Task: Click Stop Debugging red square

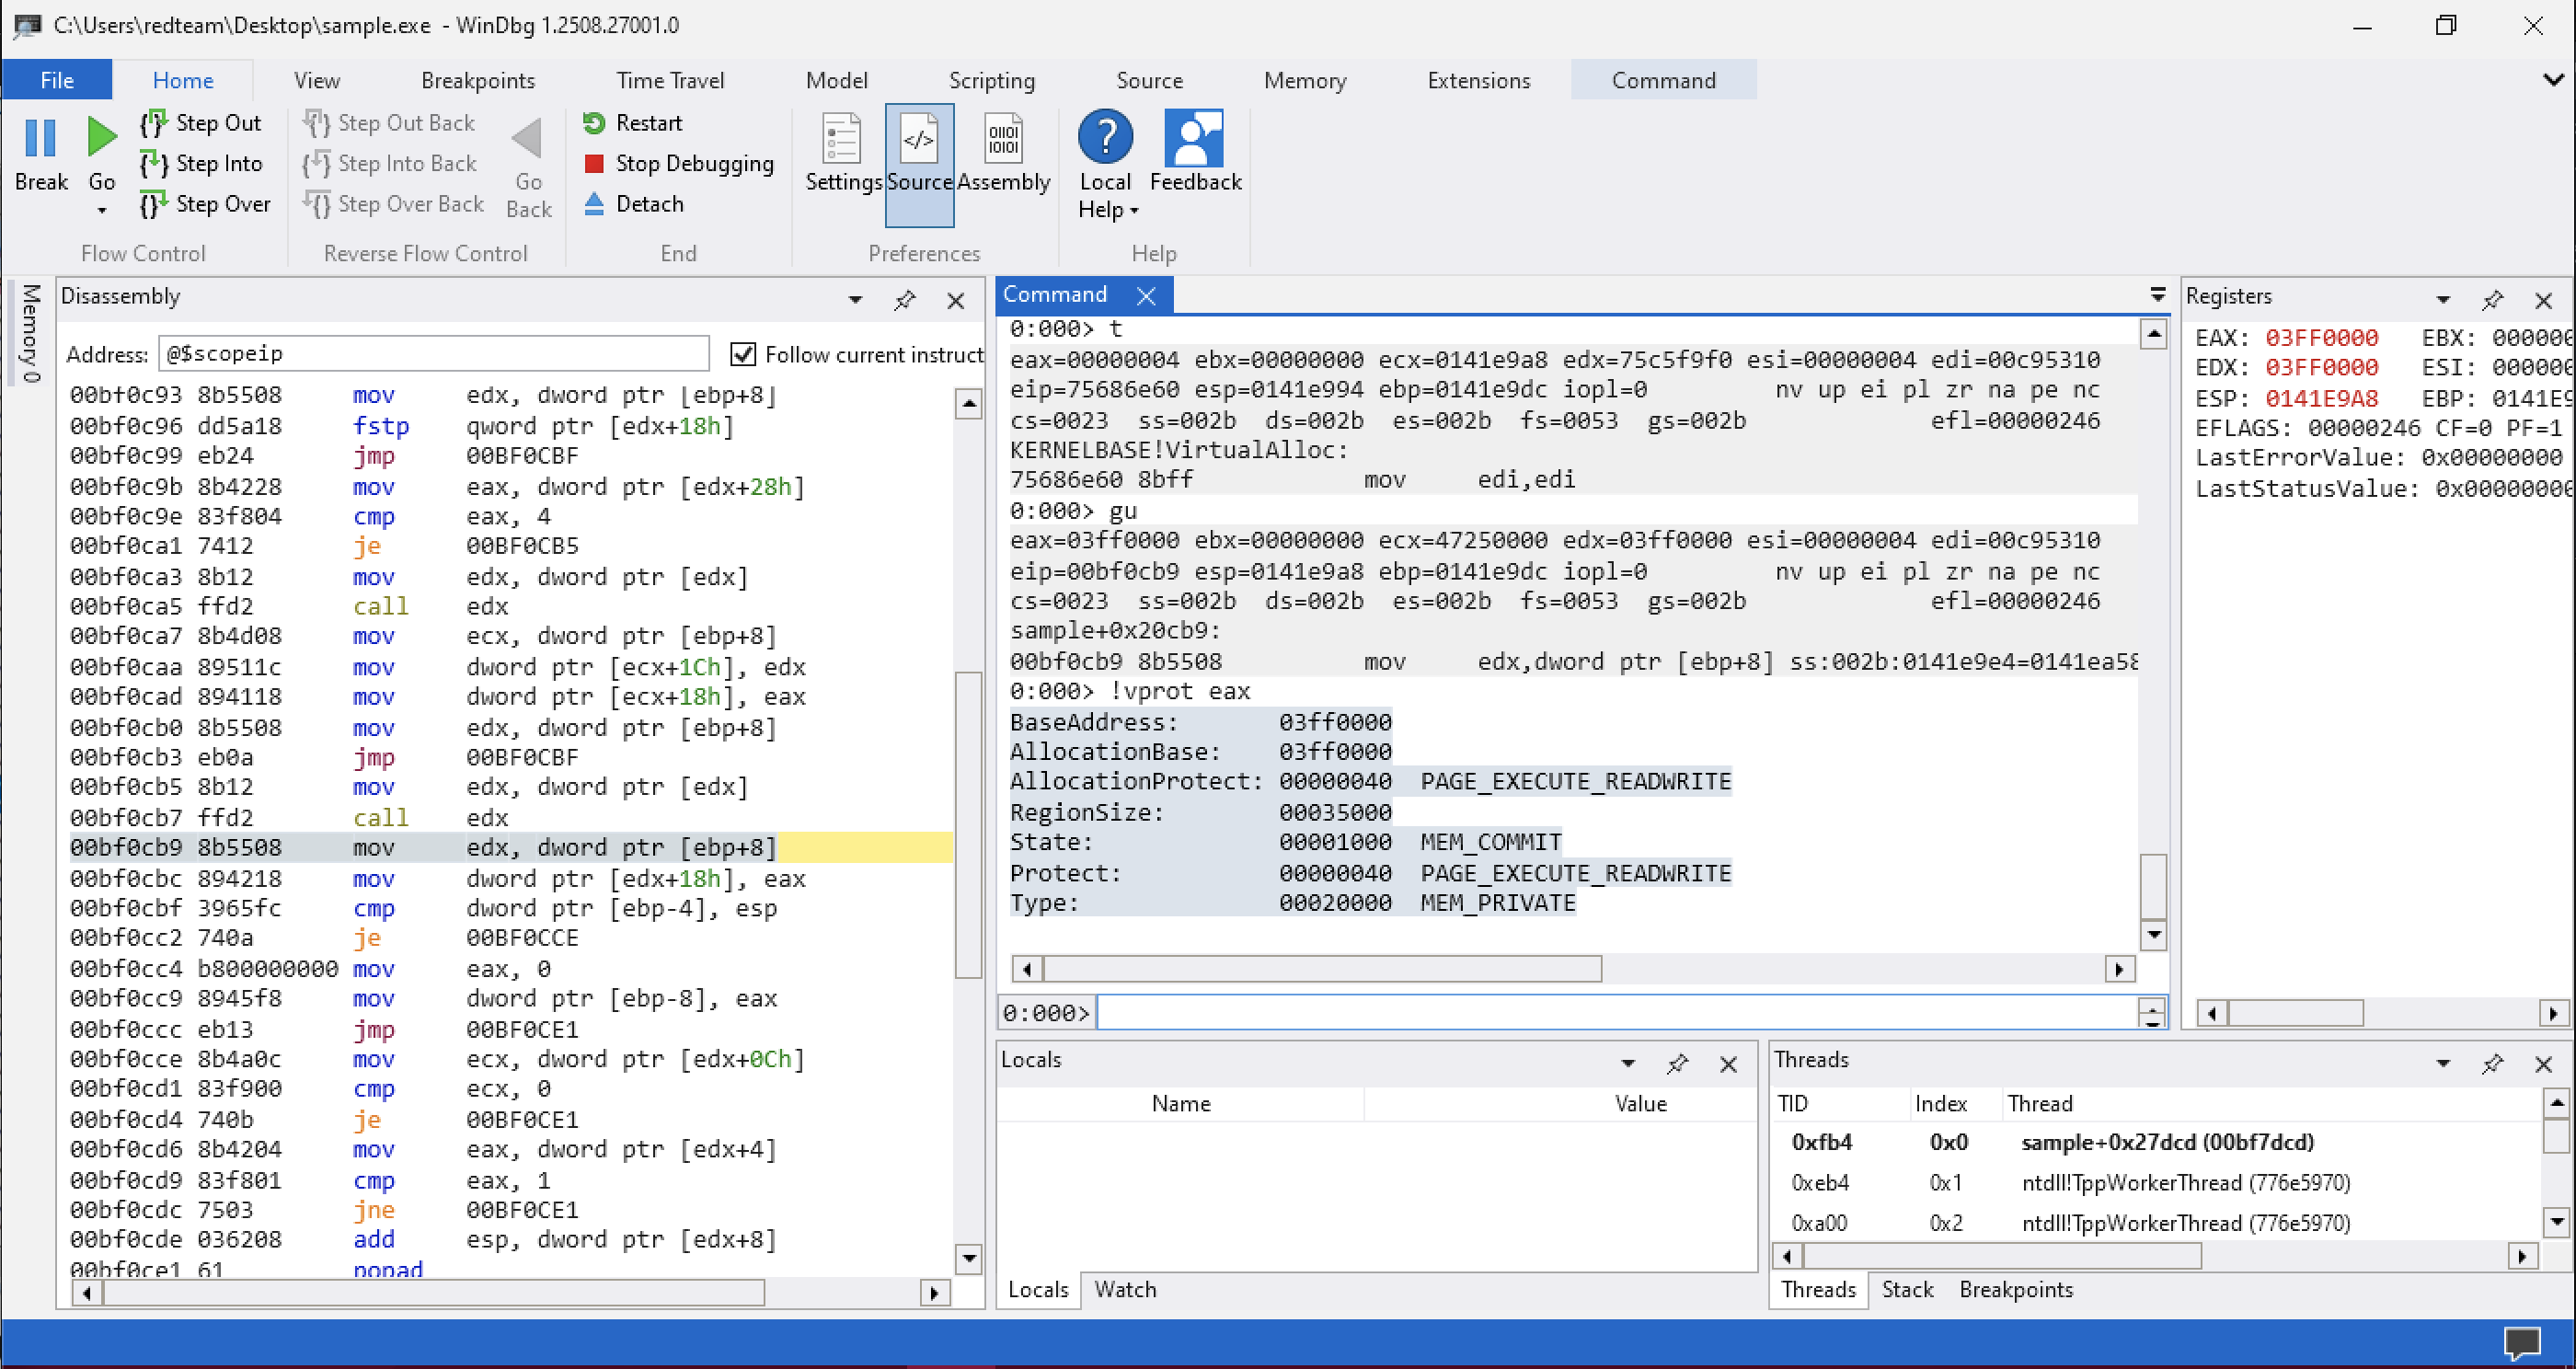Action: 594,164
